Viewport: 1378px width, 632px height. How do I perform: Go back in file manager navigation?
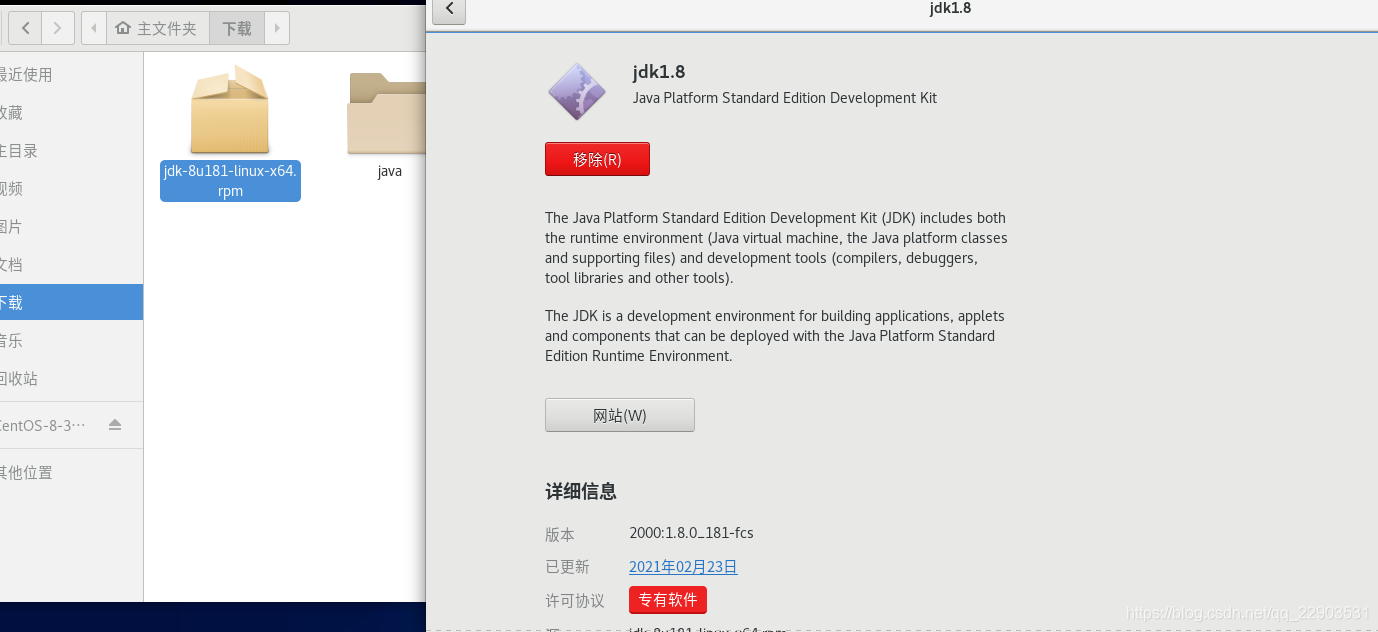(x=24, y=28)
